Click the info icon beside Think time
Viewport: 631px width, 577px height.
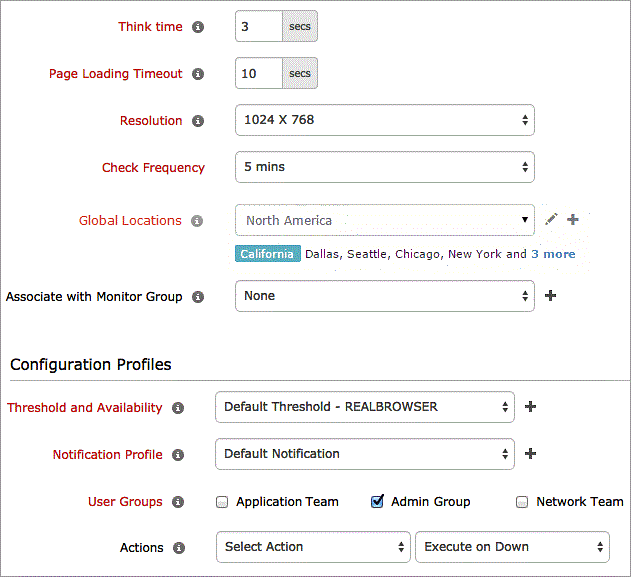pos(198,27)
